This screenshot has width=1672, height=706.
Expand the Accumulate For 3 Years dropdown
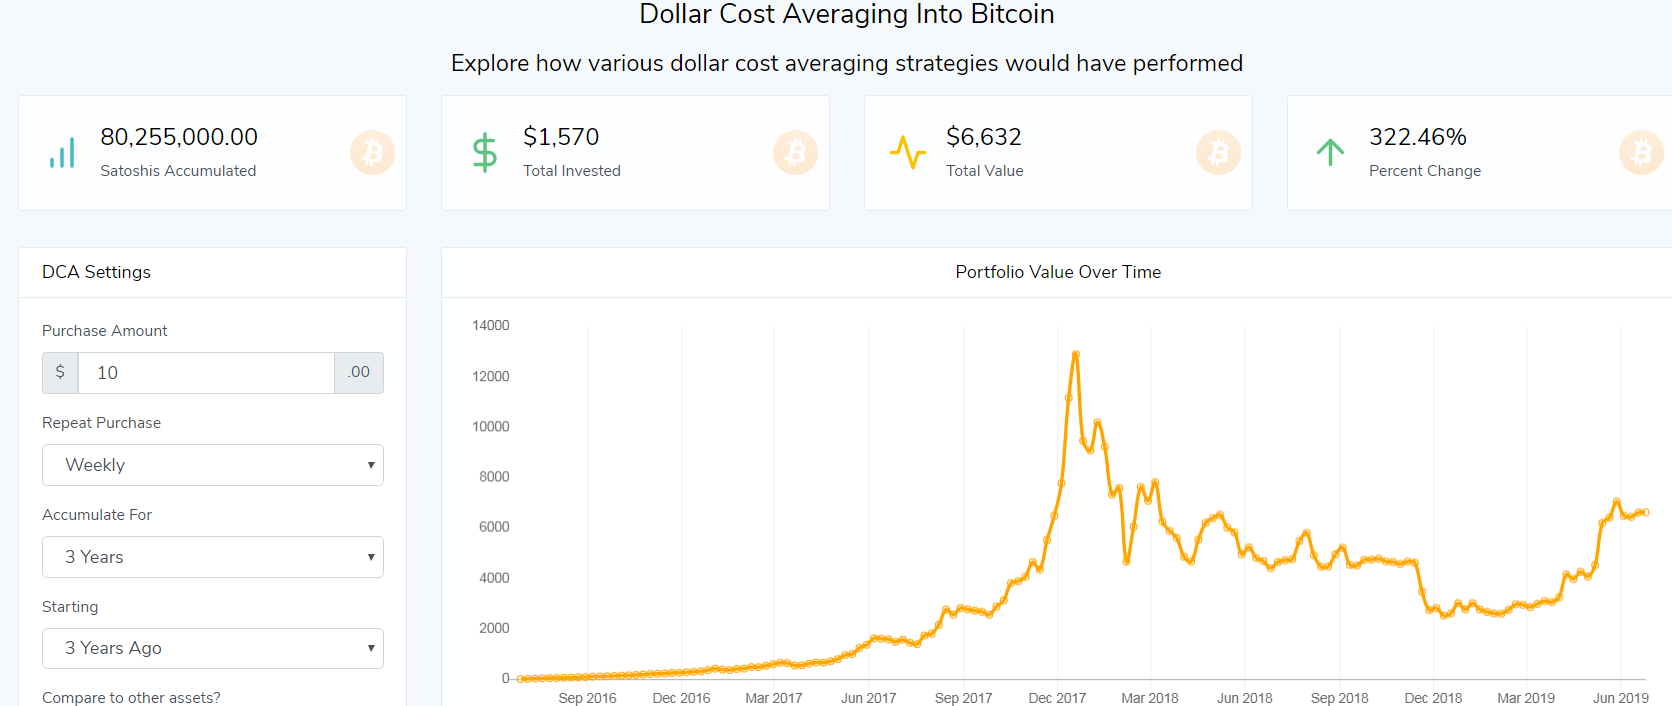213,557
